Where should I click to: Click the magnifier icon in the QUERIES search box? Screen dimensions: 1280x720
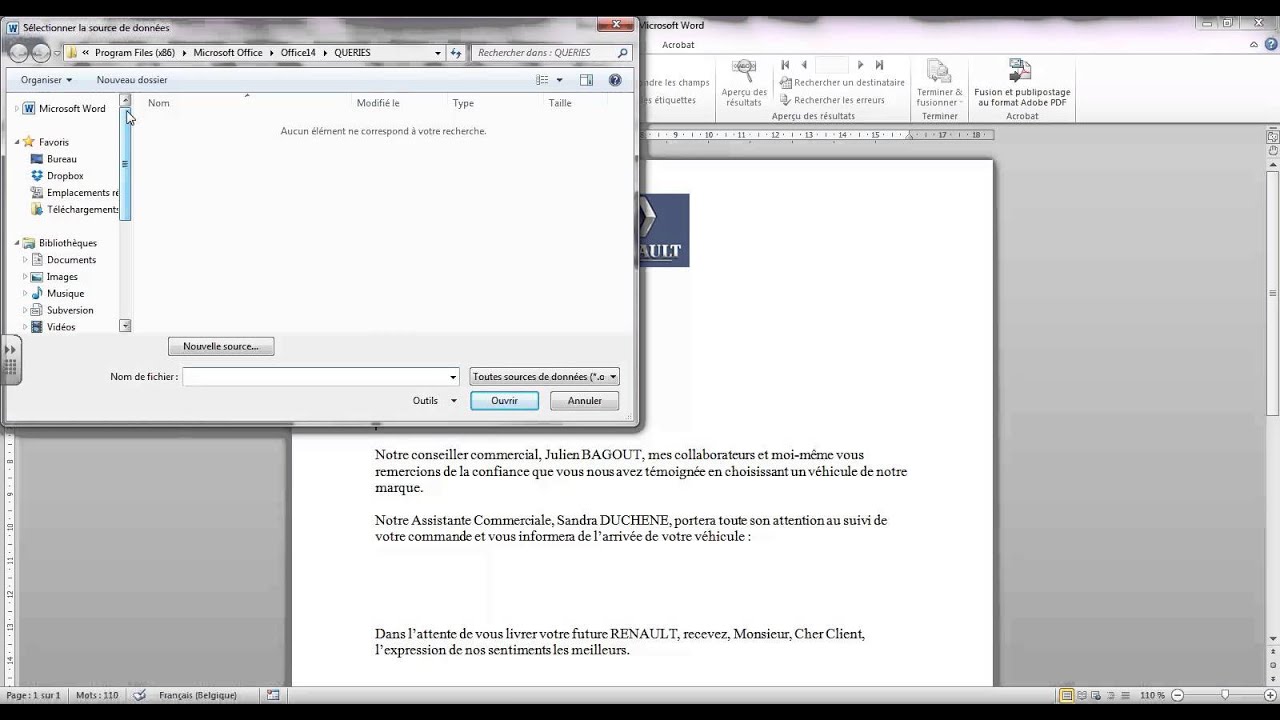pyautogui.click(x=623, y=53)
